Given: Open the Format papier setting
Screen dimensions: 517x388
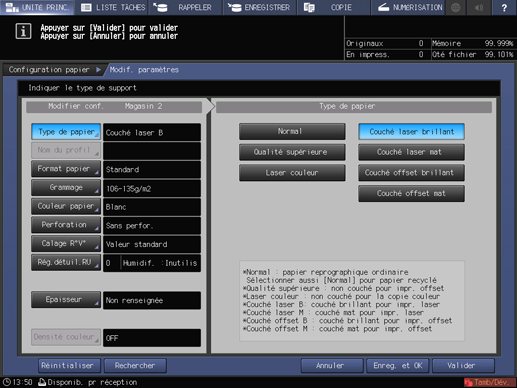Looking at the screenshot, I should 66,169.
